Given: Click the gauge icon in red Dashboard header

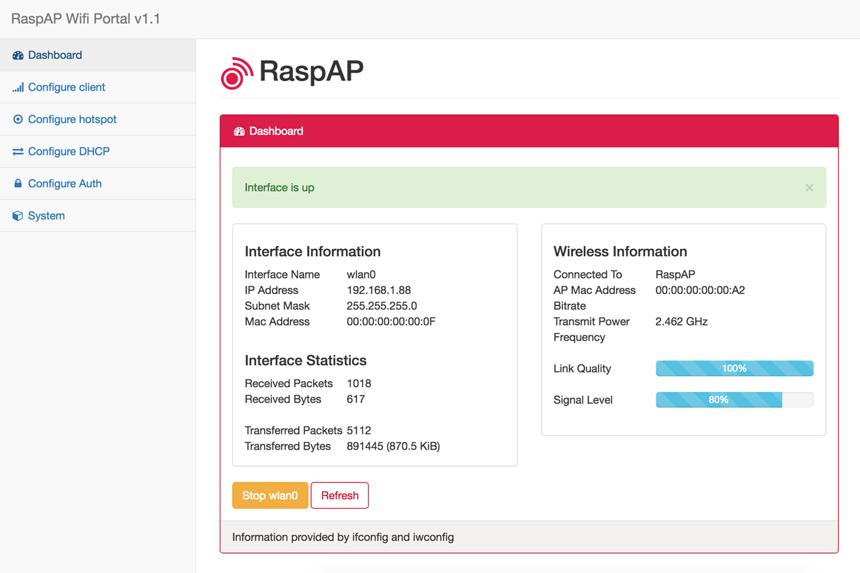Looking at the screenshot, I should 239,132.
